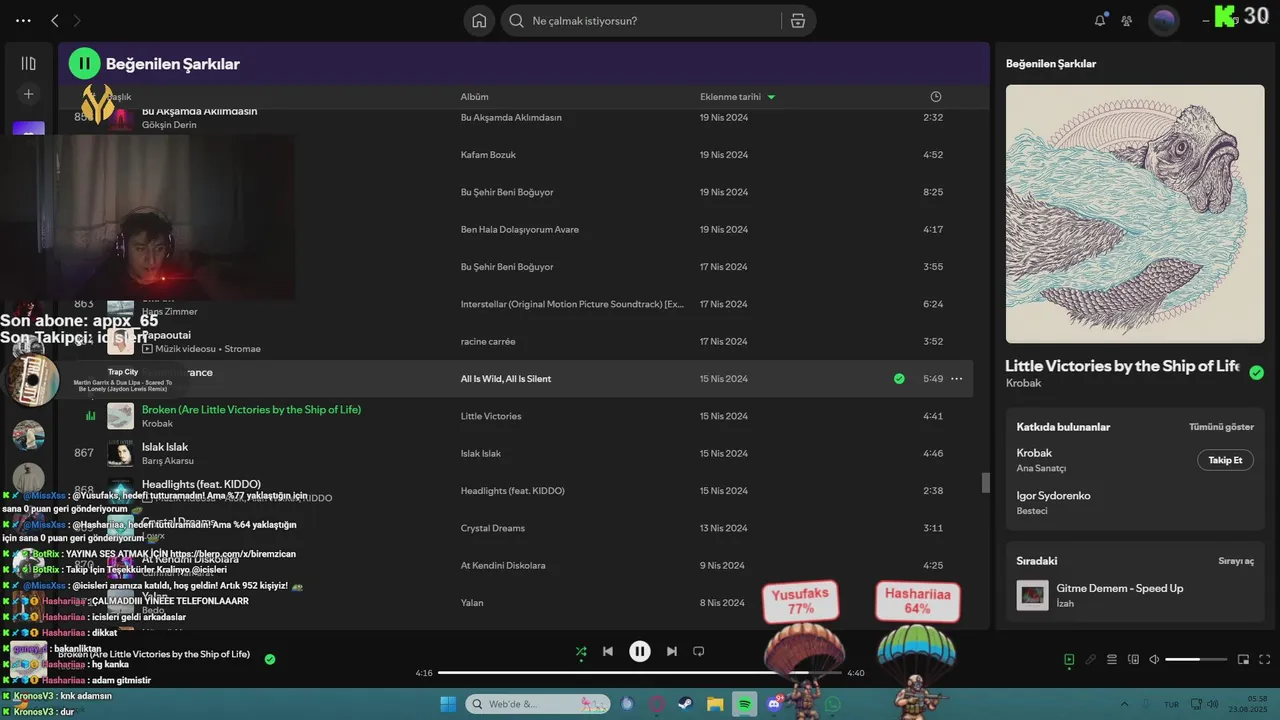
Task: Sort by the duration clock column
Action: (x=936, y=97)
